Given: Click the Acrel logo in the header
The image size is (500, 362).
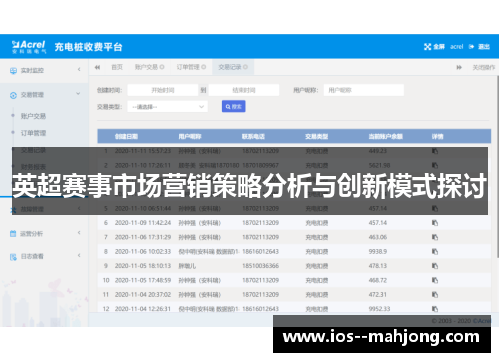Looking at the screenshot, I should (29, 47).
